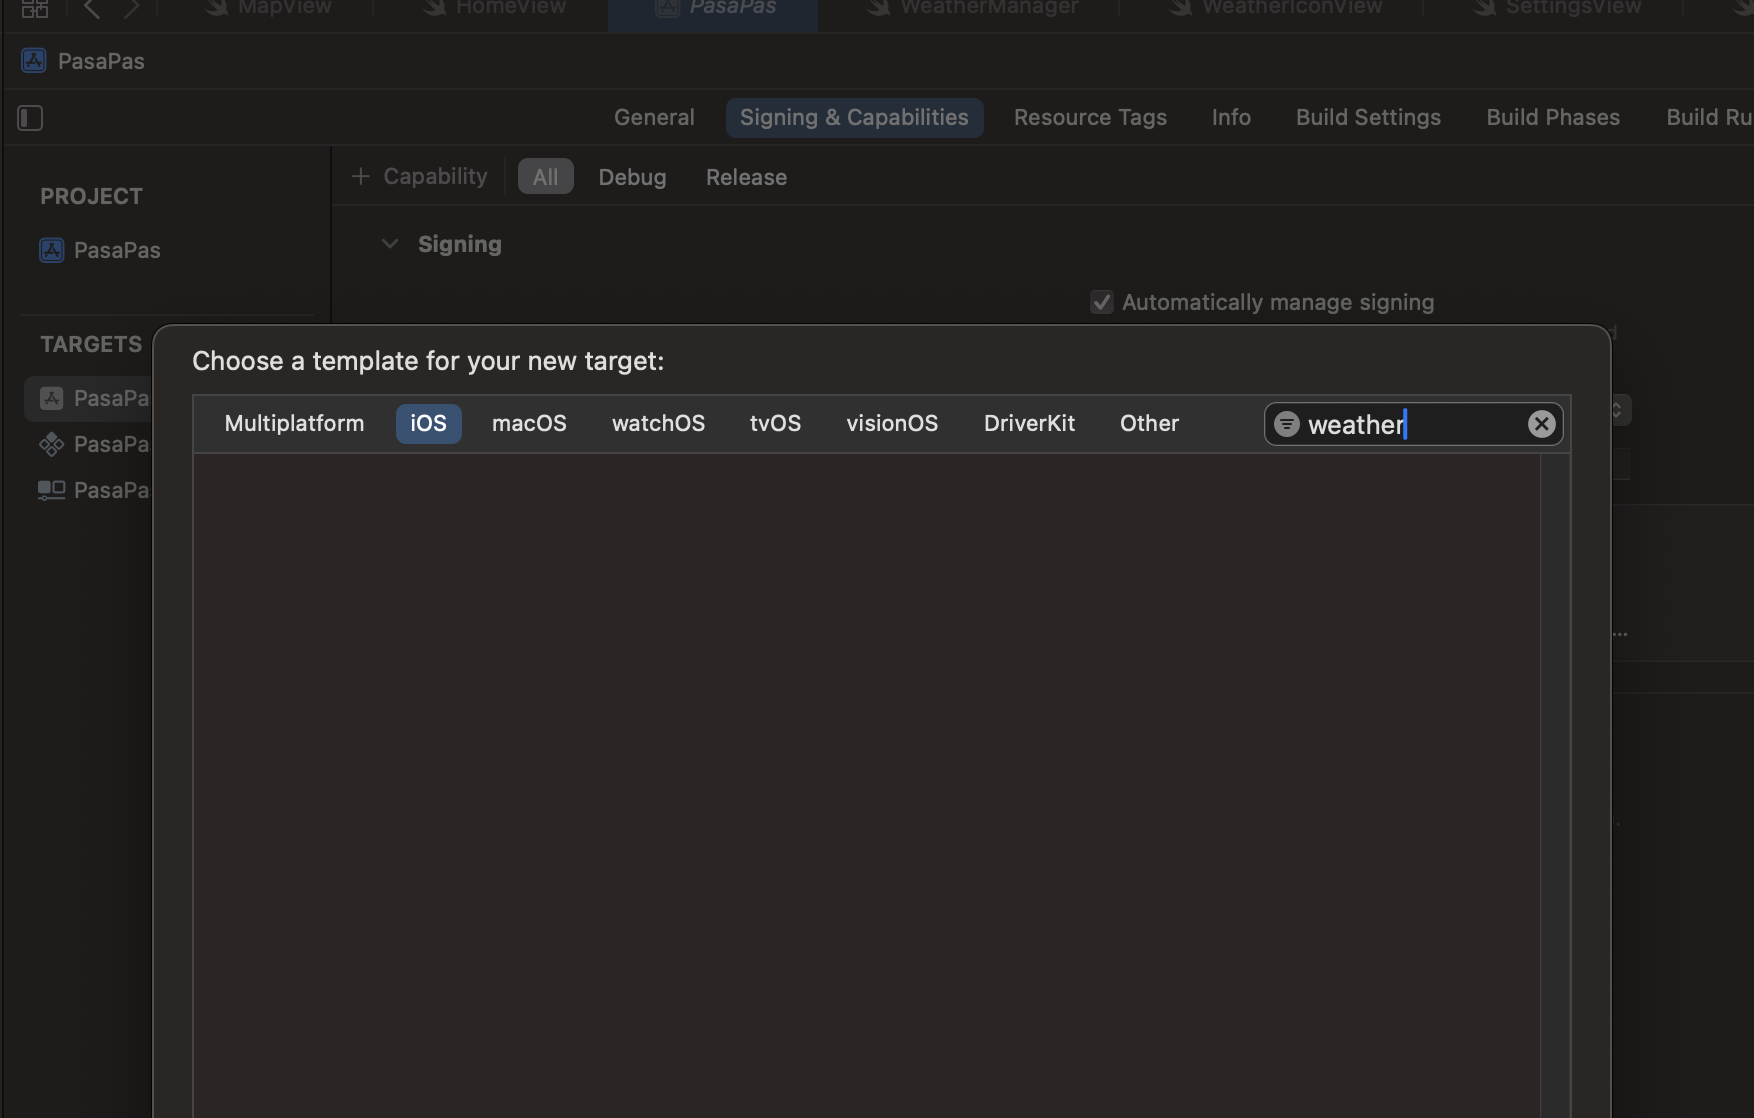Select the Debug configuration filter
This screenshot has width=1754, height=1118.
632,177
